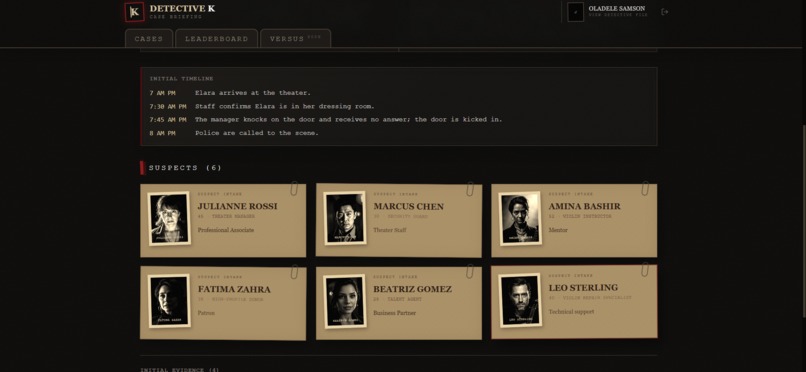The height and width of the screenshot is (372, 806).
Task: Click the Initial Timeline label
Action: [x=181, y=79]
